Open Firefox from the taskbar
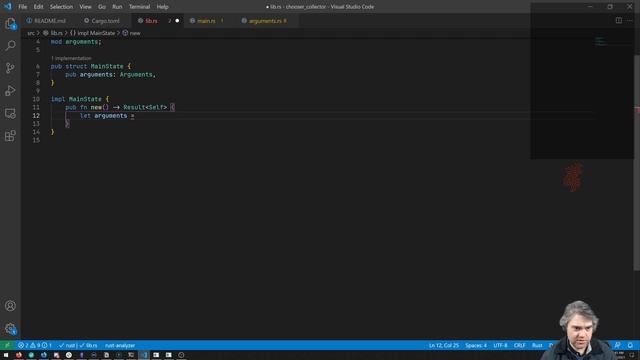This screenshot has height=360, width=640. coord(19,355)
